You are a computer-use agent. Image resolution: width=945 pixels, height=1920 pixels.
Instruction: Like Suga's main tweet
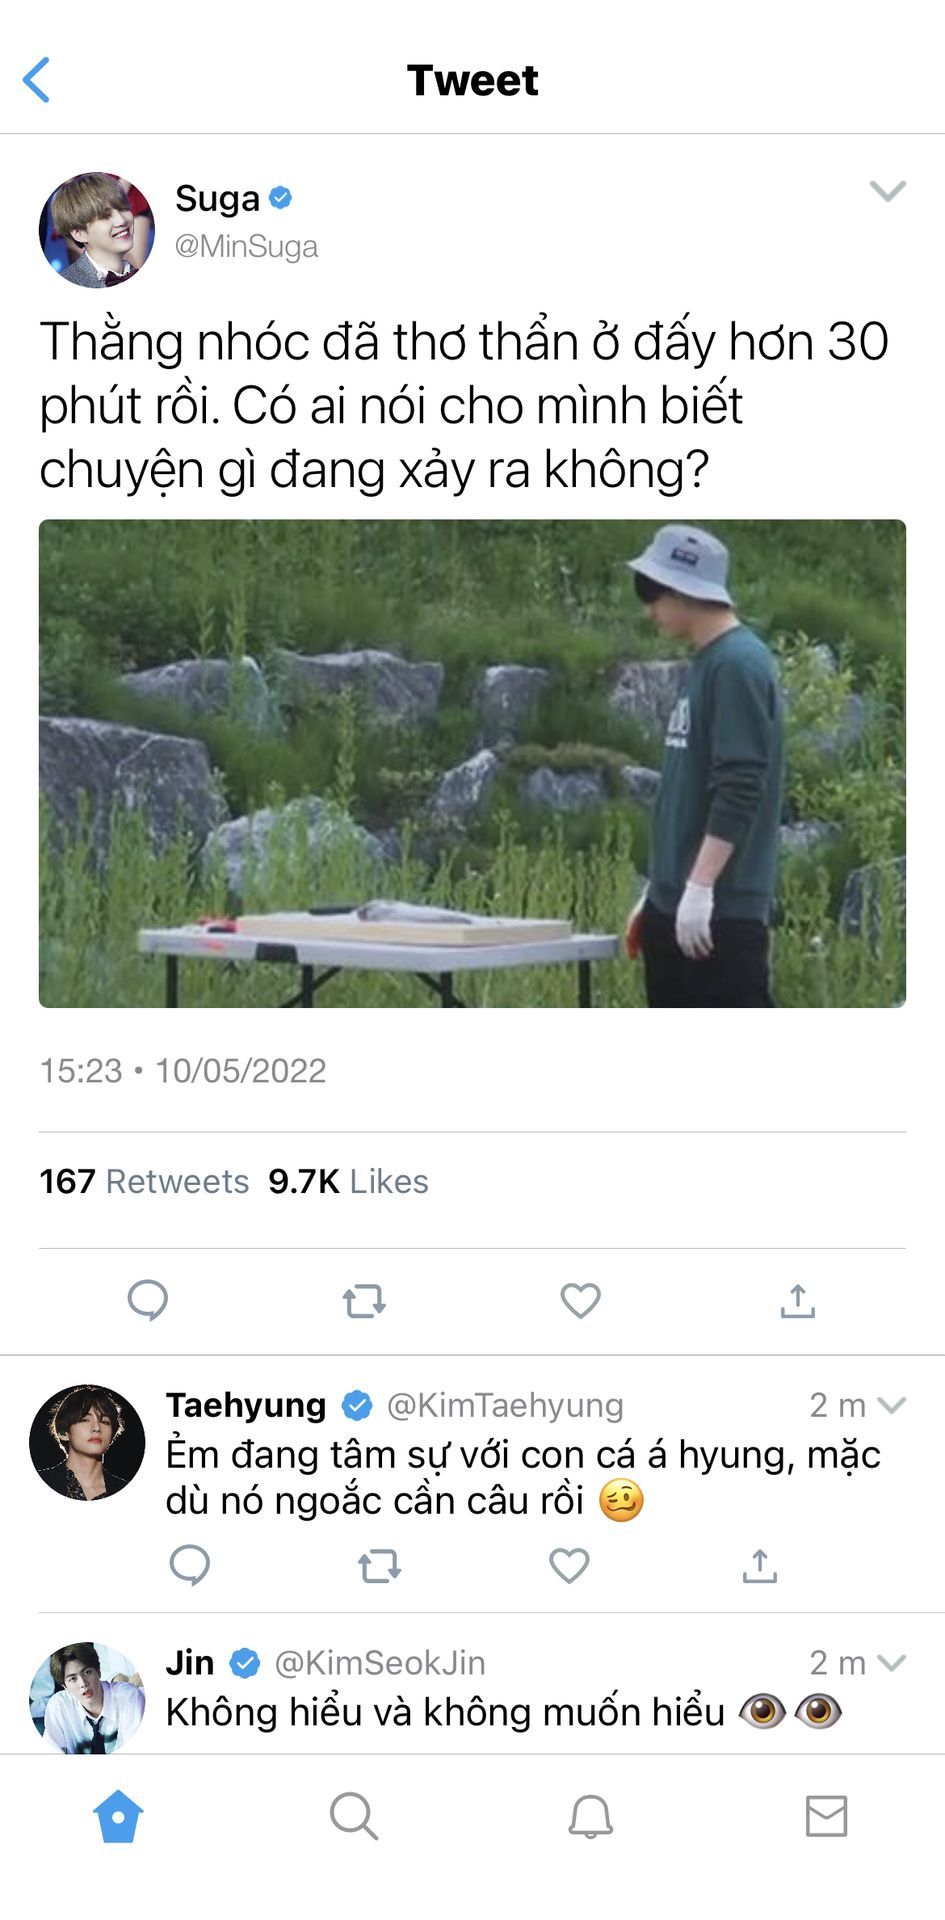[x=580, y=1300]
